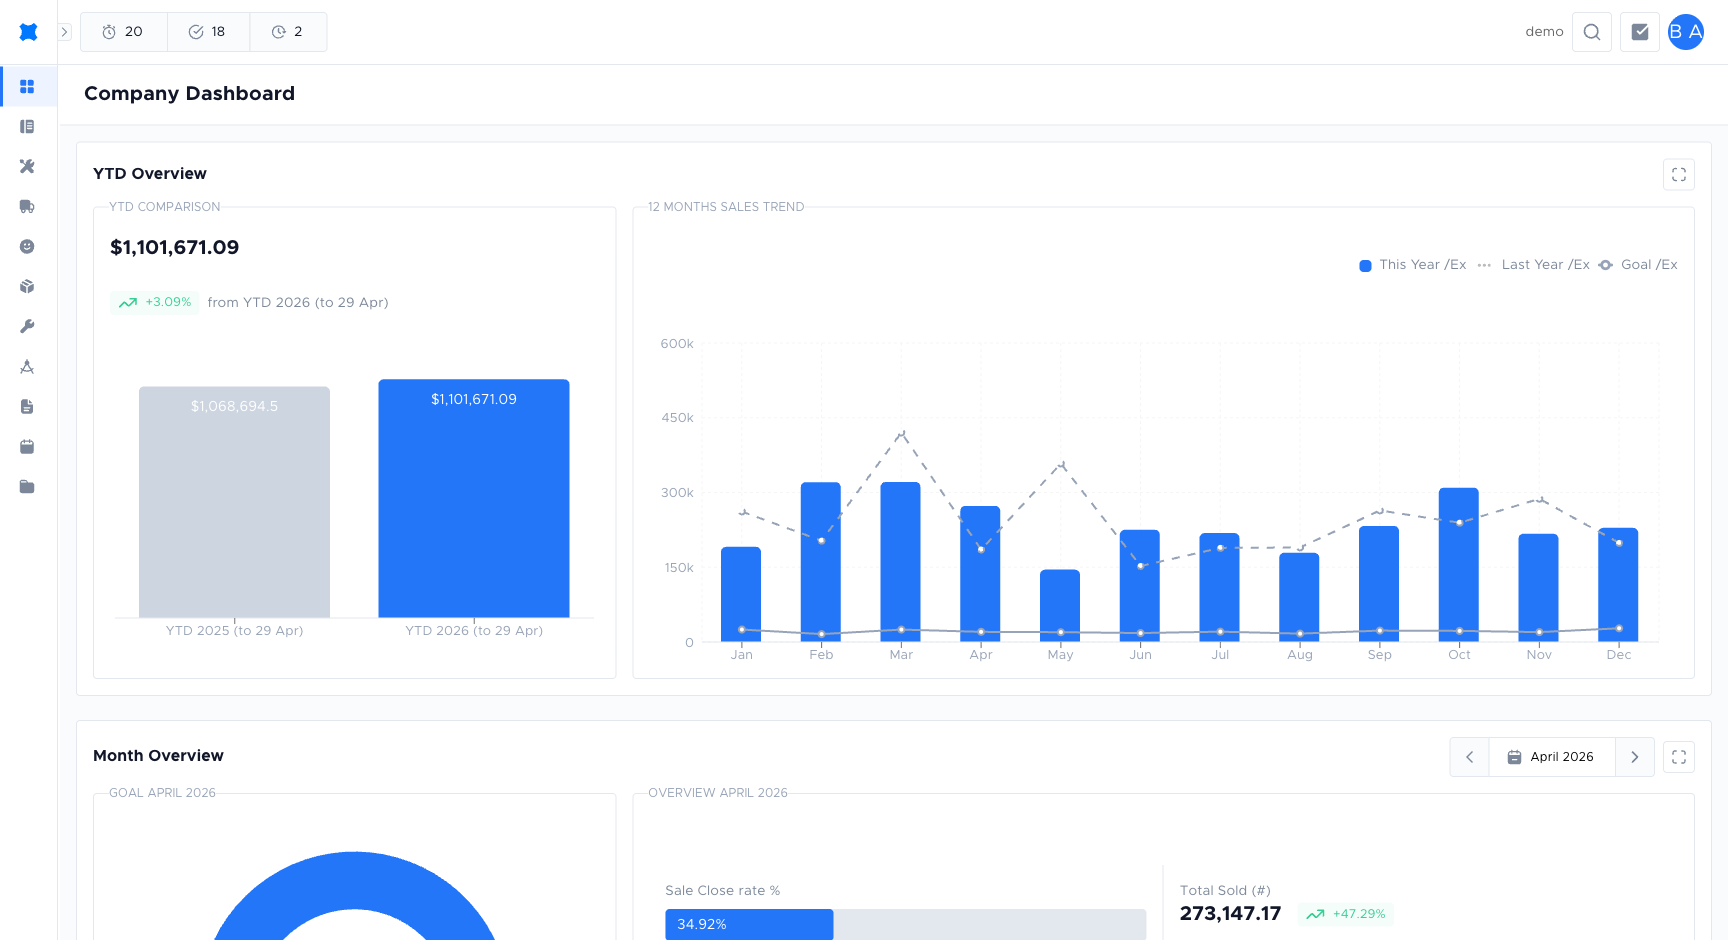Open the BA user avatar menu
1728x940 pixels.
(1686, 32)
